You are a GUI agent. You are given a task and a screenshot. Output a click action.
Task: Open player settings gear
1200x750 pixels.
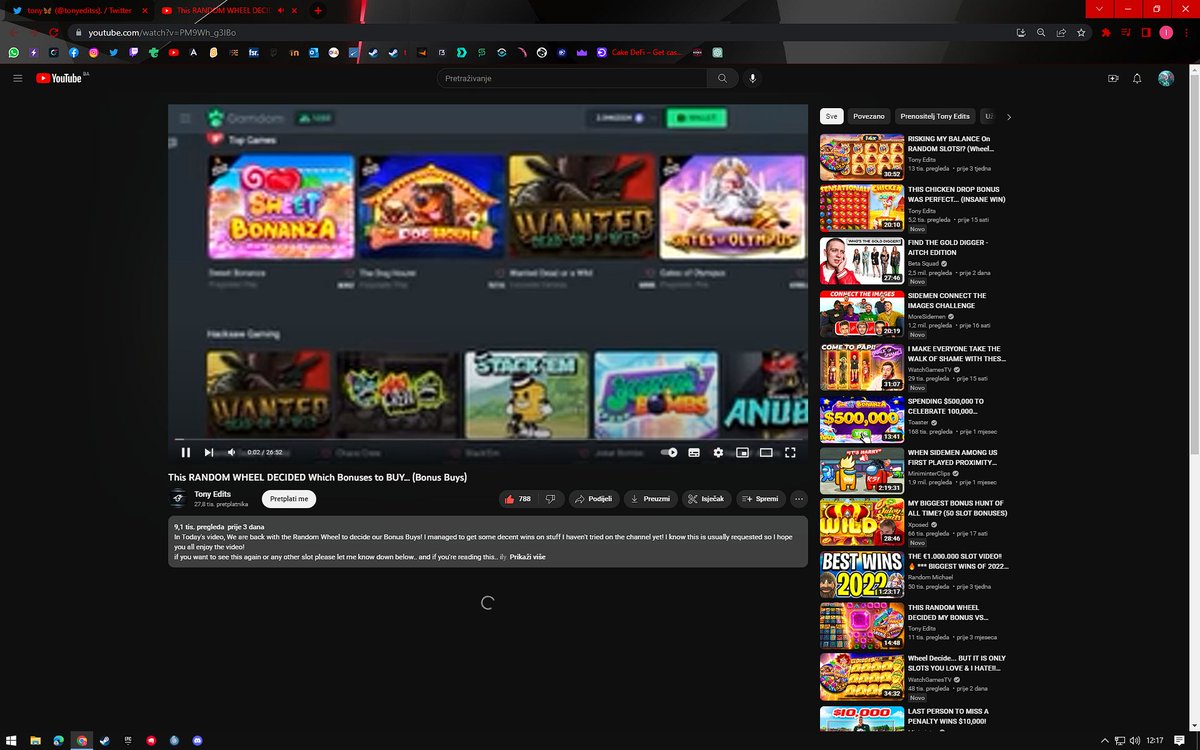pyautogui.click(x=718, y=452)
